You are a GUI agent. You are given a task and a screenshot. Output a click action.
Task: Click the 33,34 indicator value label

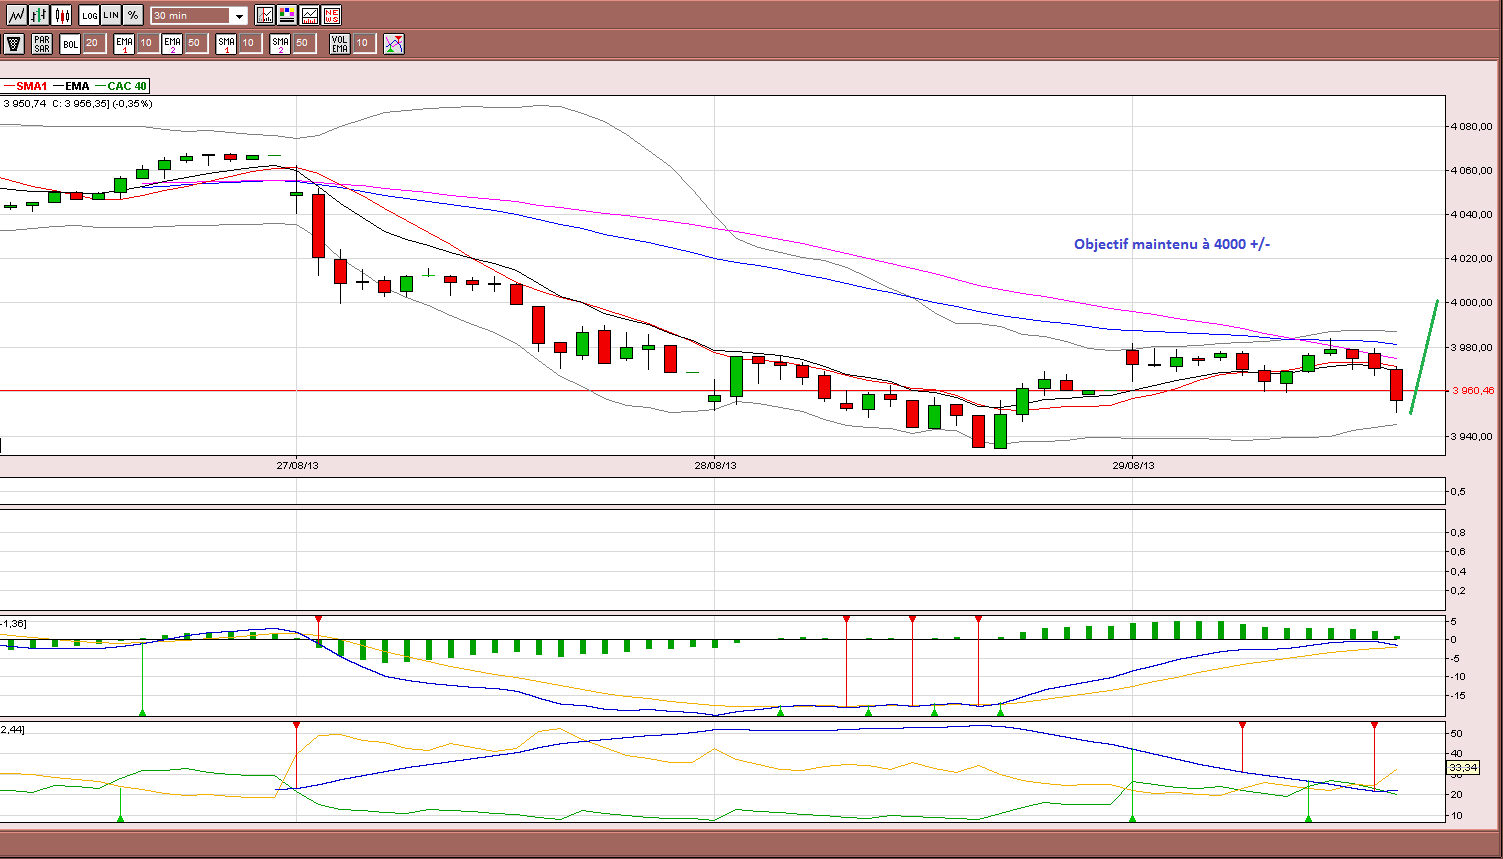point(1462,767)
